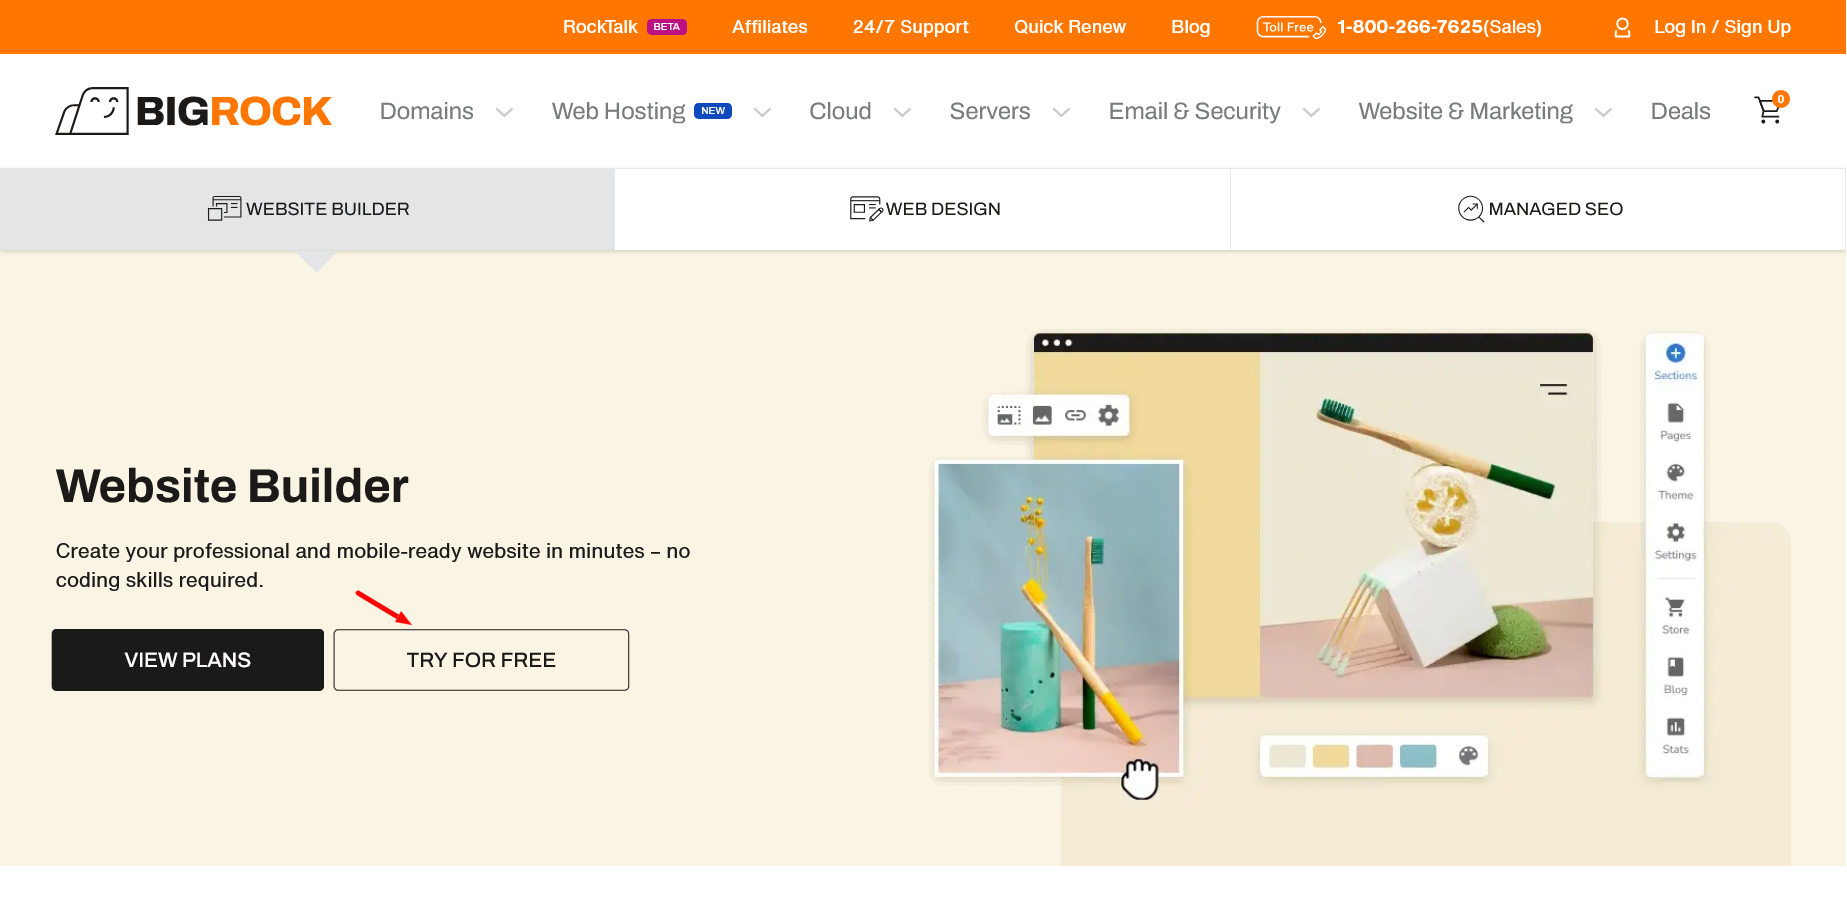1847x907 pixels.
Task: Click the Stats chart icon in sidebar
Action: [x=1676, y=727]
